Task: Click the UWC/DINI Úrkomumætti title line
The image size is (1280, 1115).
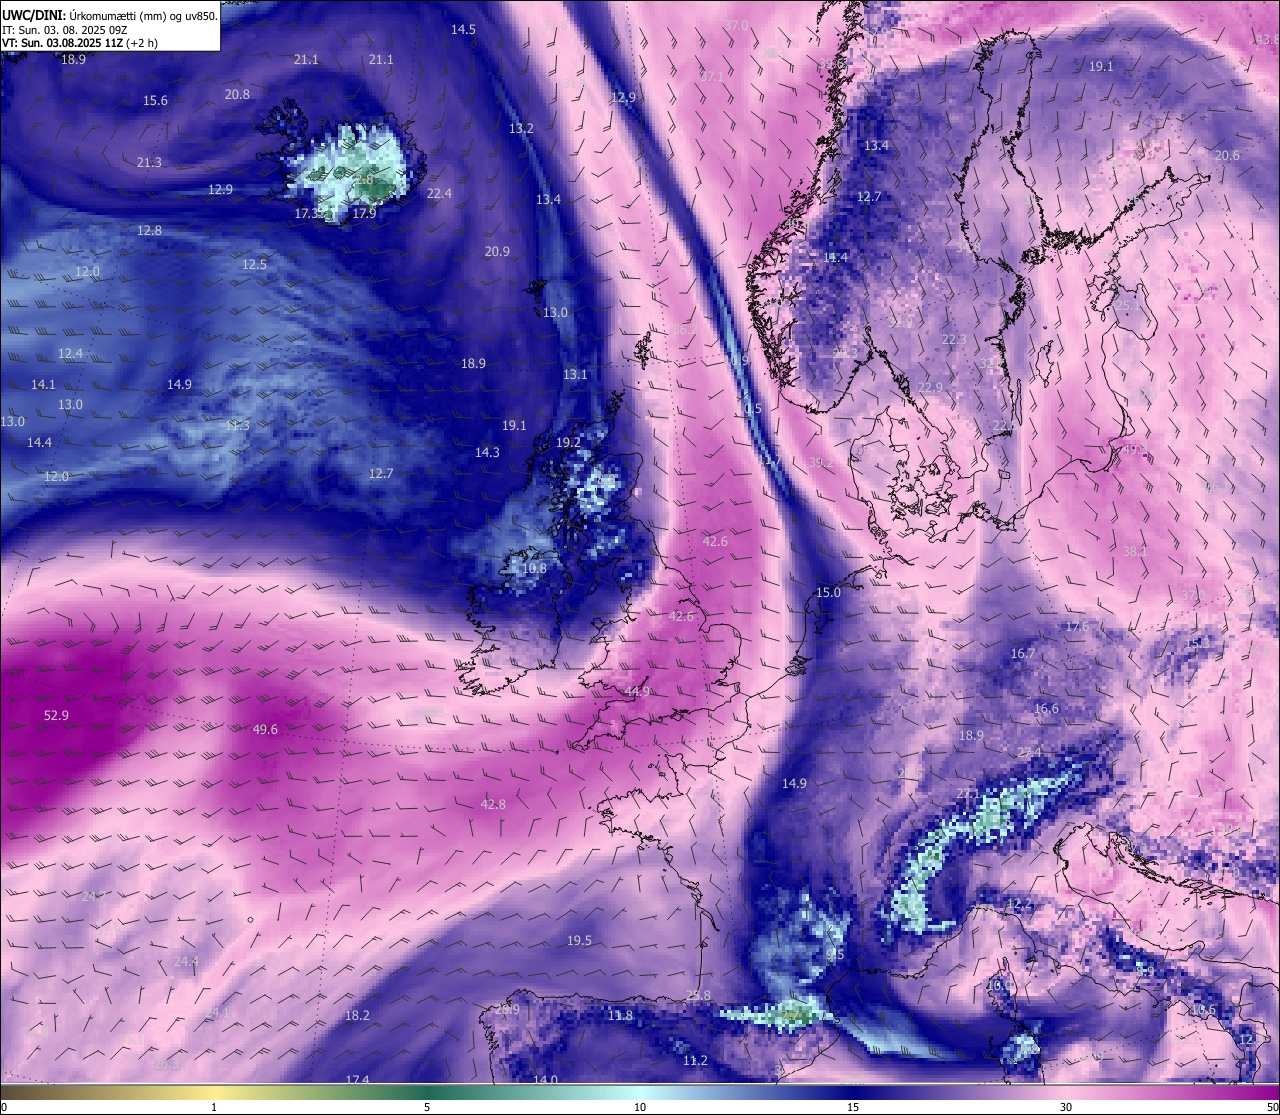Action: 110,16
